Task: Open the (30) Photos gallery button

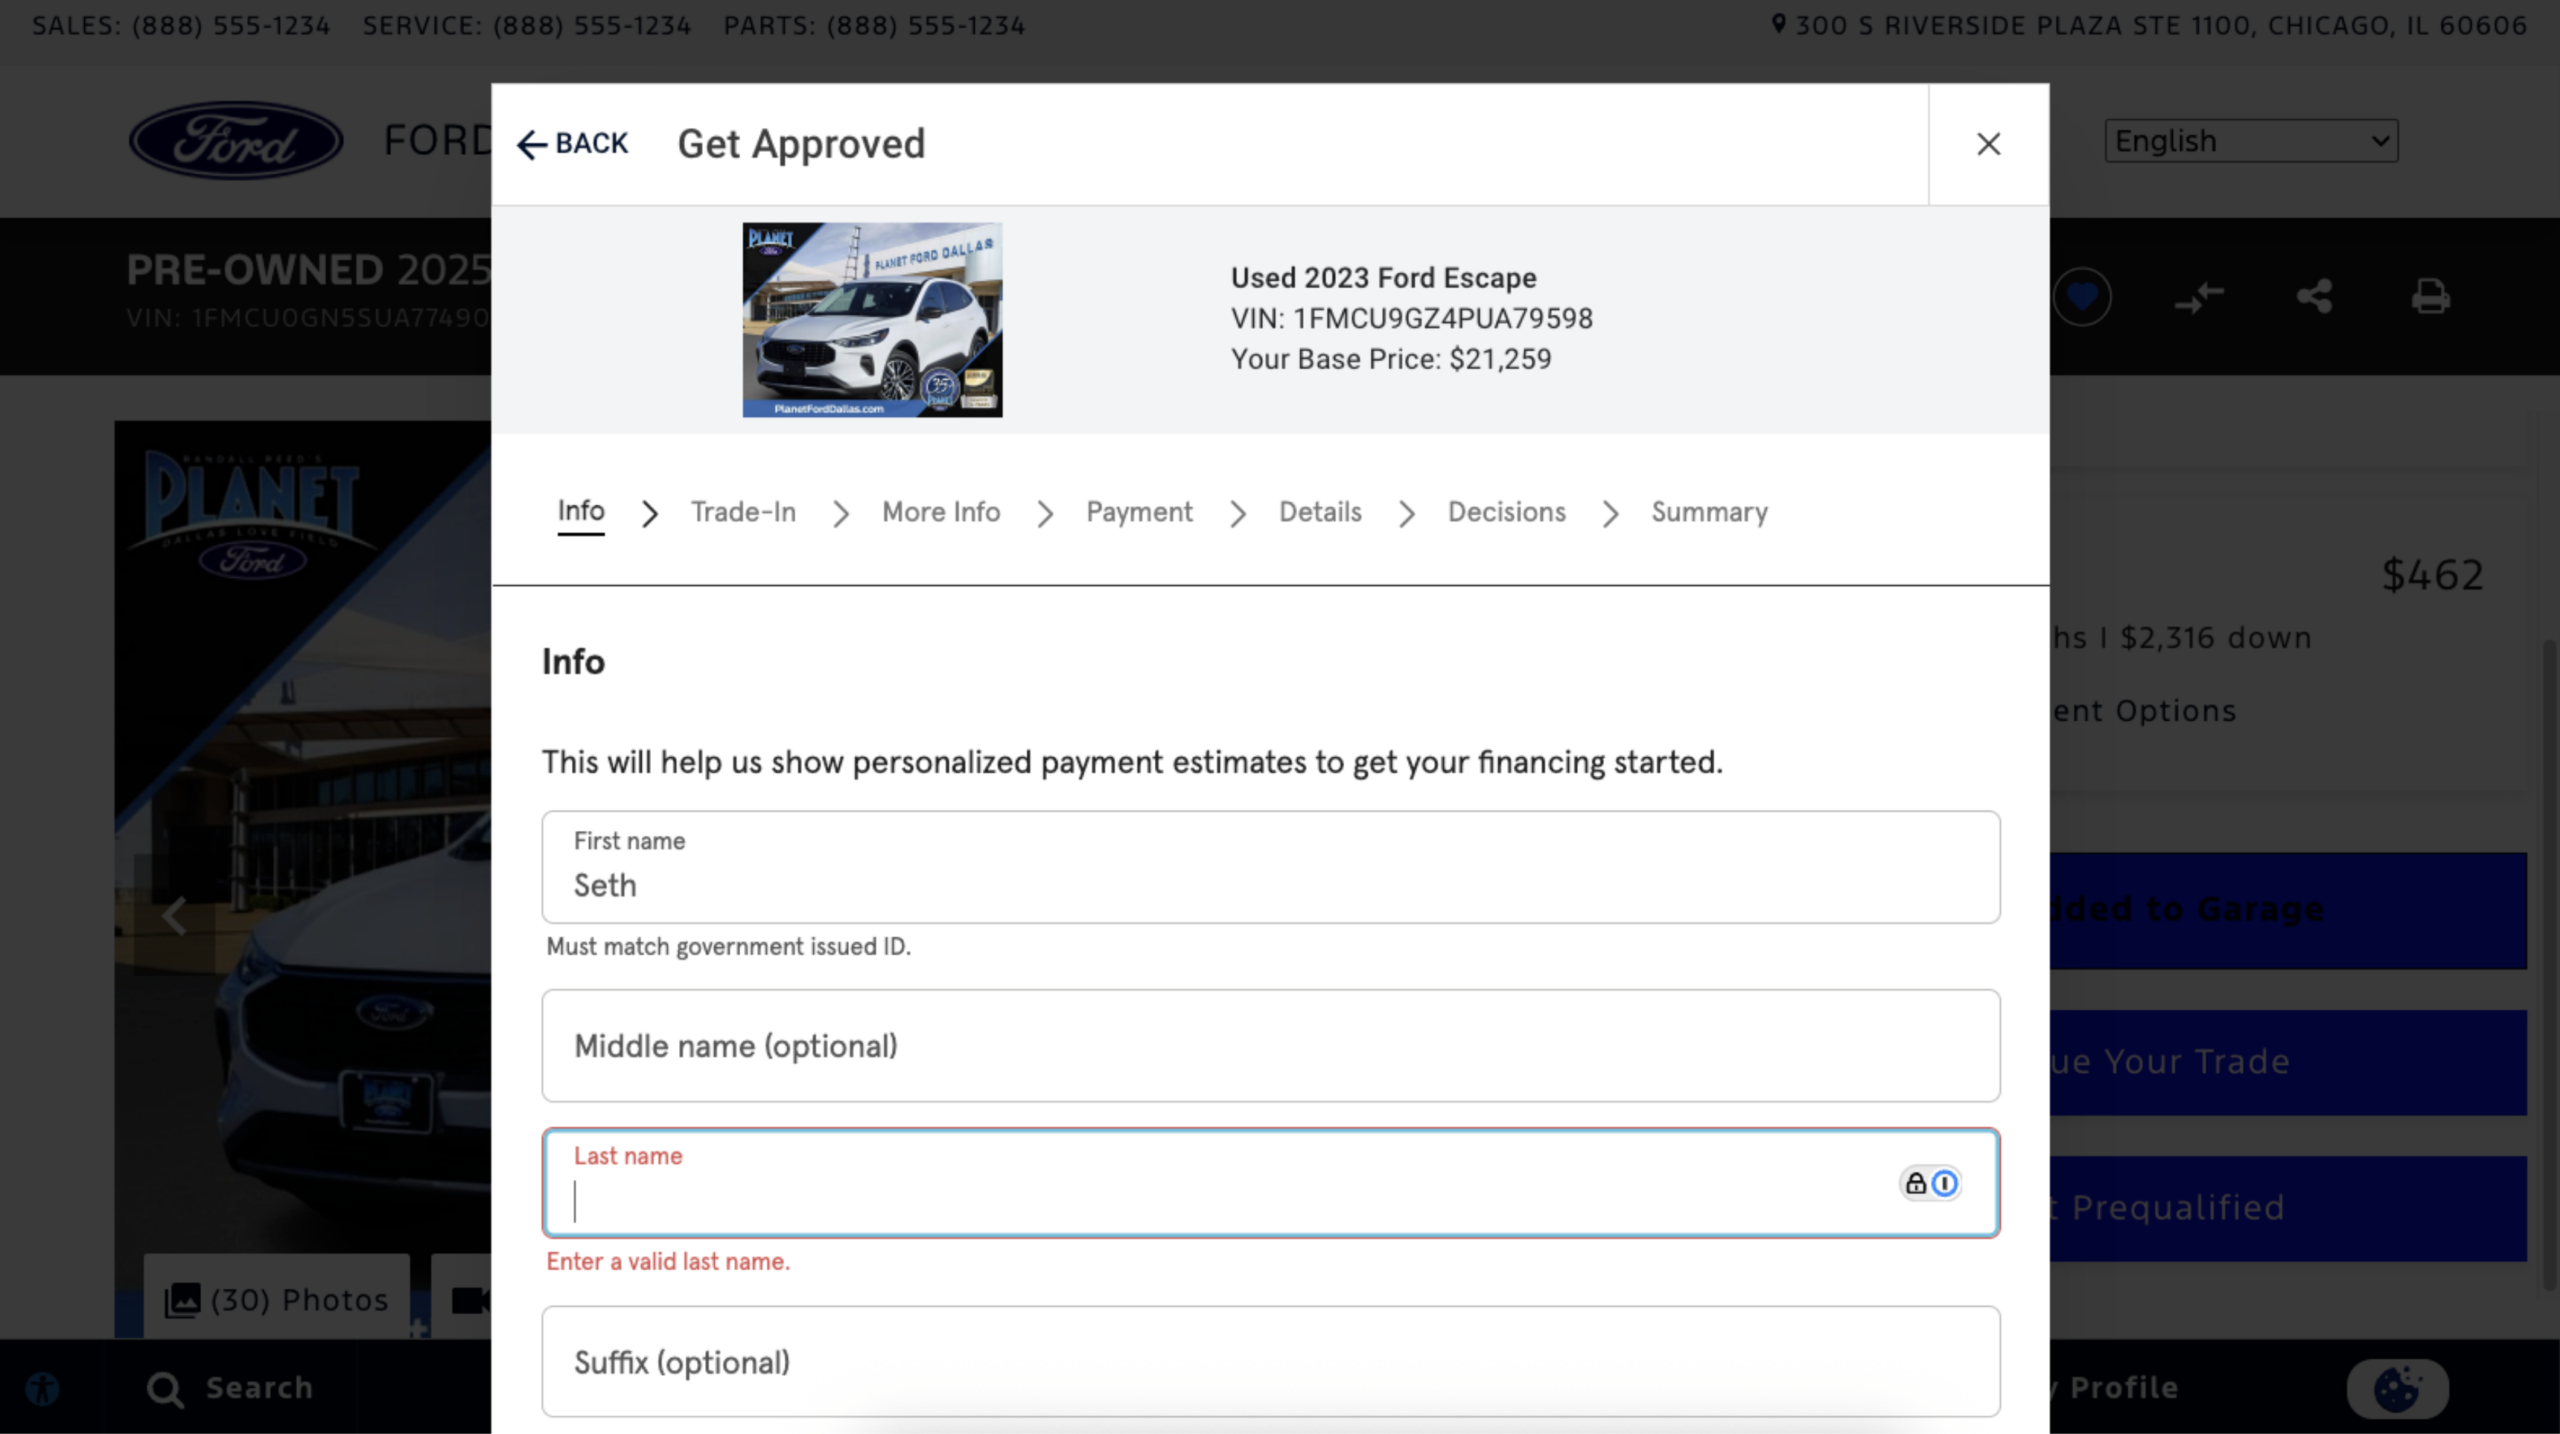Action: [277, 1299]
